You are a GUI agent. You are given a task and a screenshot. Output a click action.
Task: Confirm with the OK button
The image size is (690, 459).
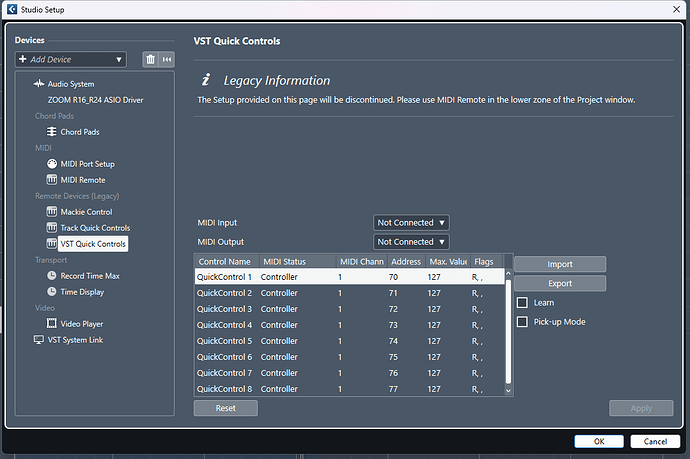599,441
